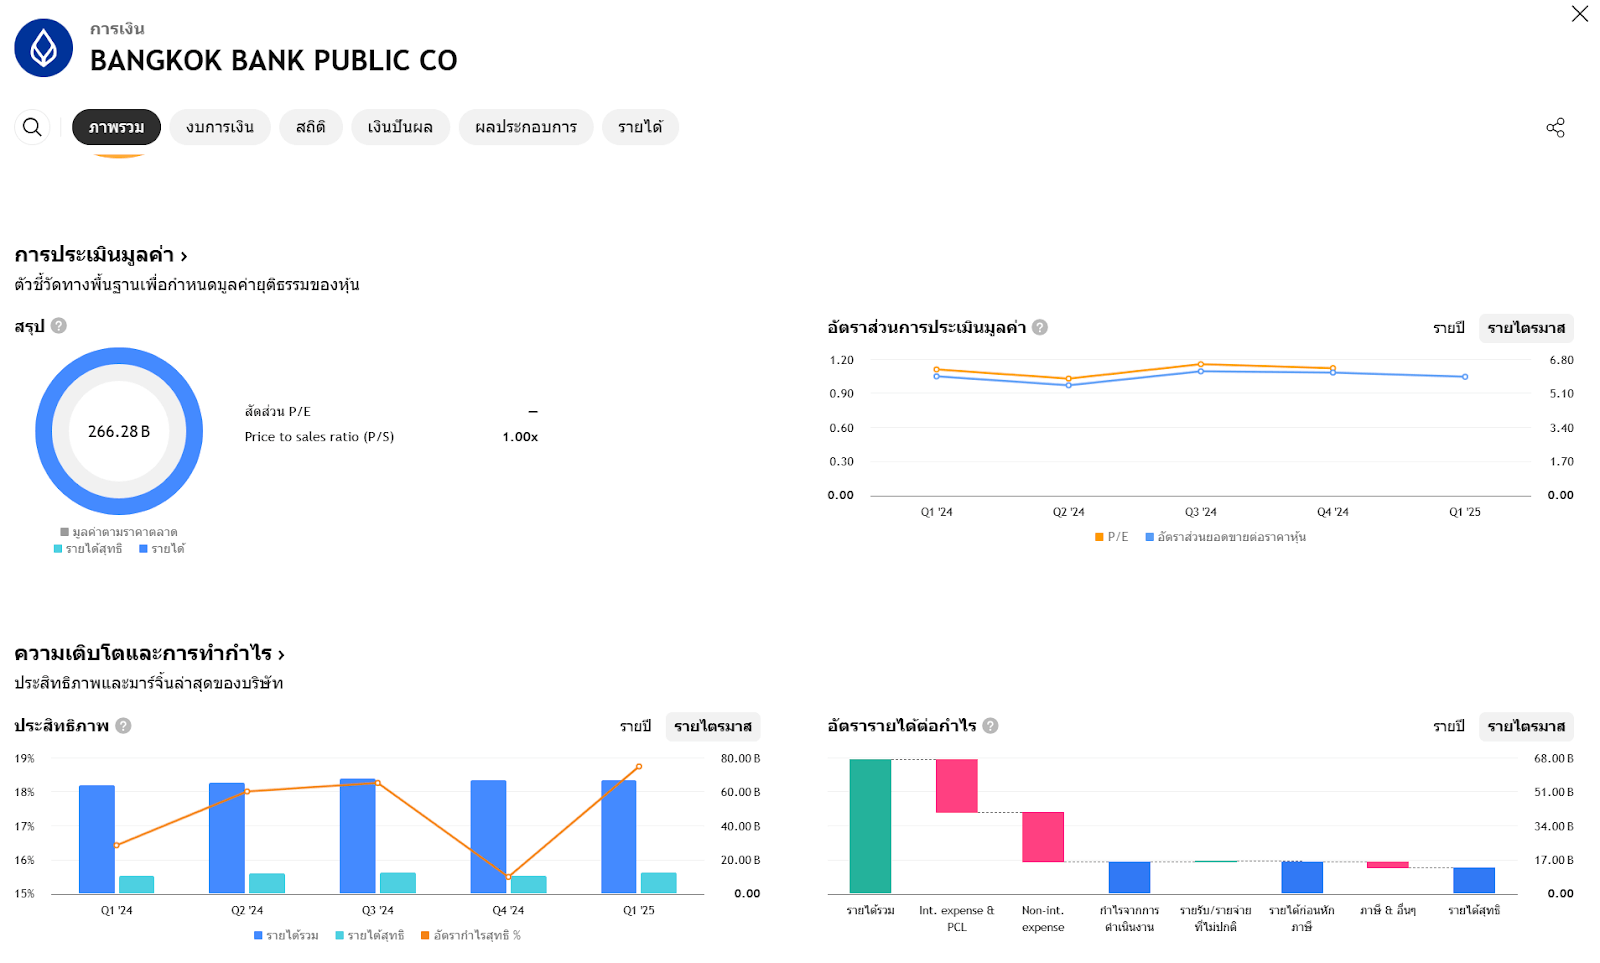Toggle อัตรากำไรสุทธิ % legend entry
Viewport: 1600px width, 963px height.
[x=471, y=936]
